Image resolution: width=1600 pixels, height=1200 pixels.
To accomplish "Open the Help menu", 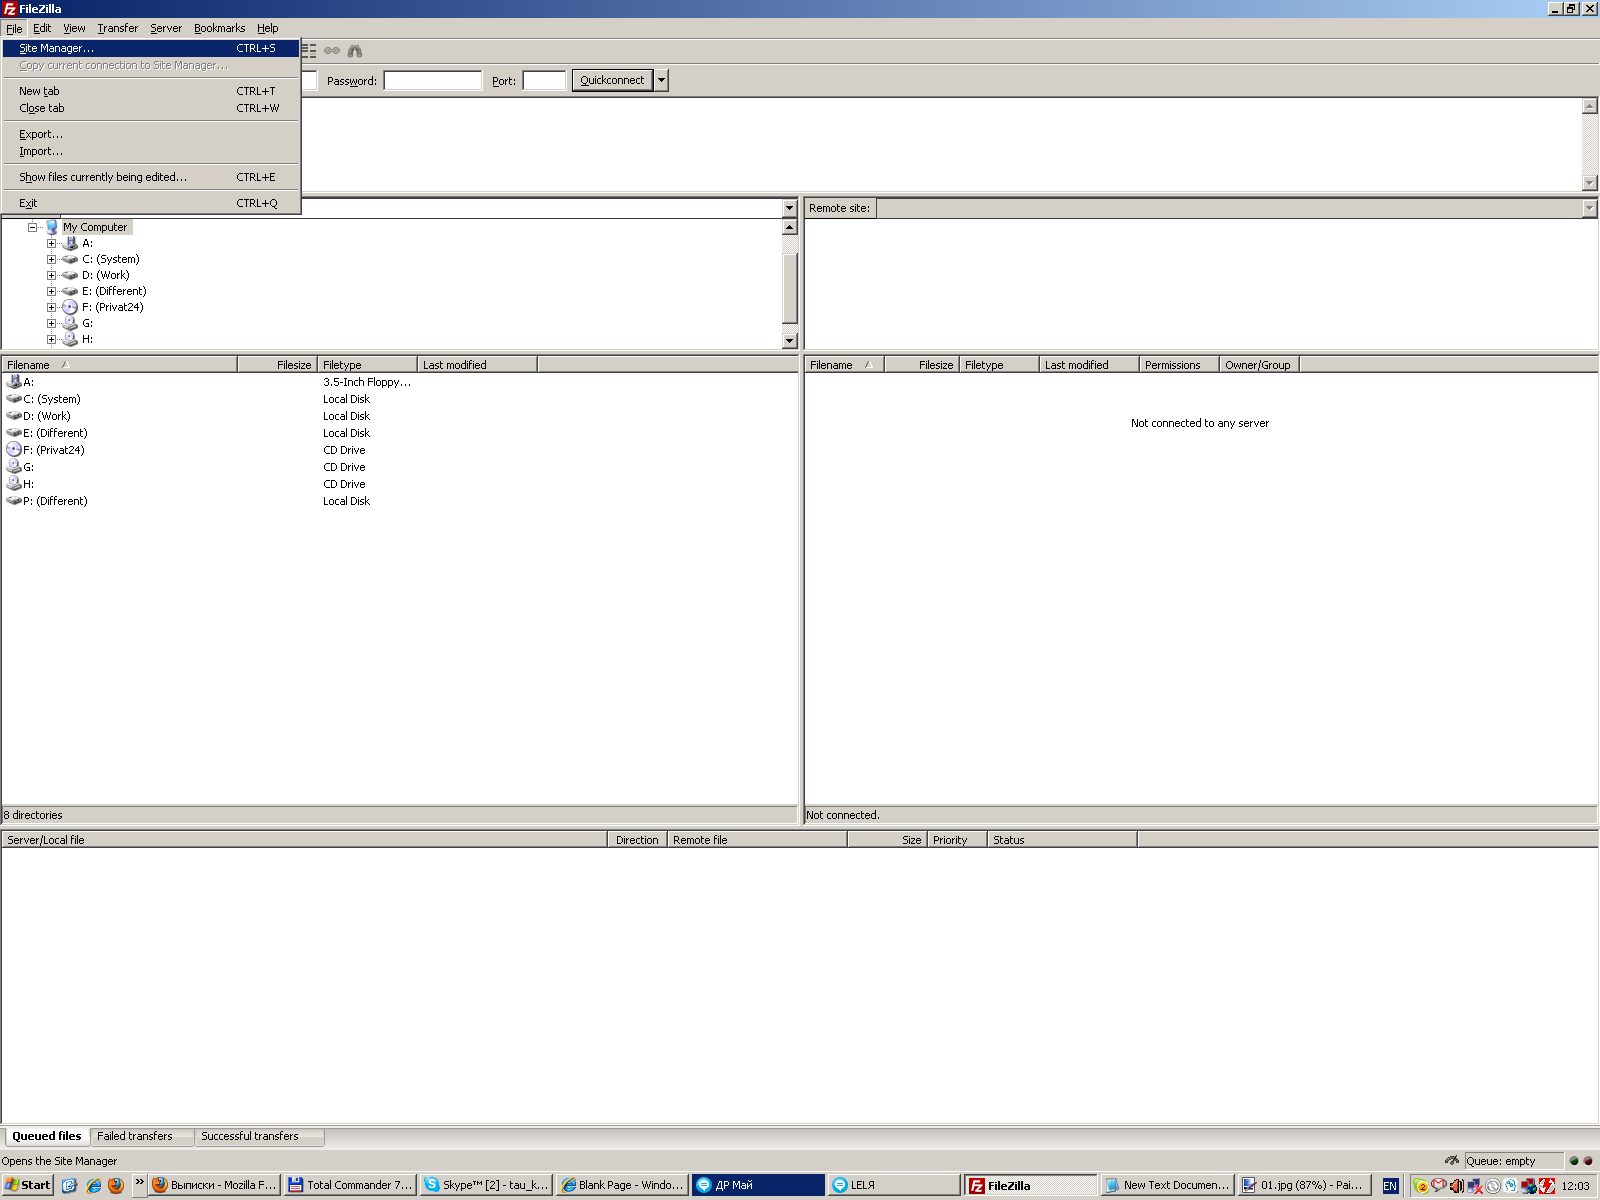I will pos(268,28).
